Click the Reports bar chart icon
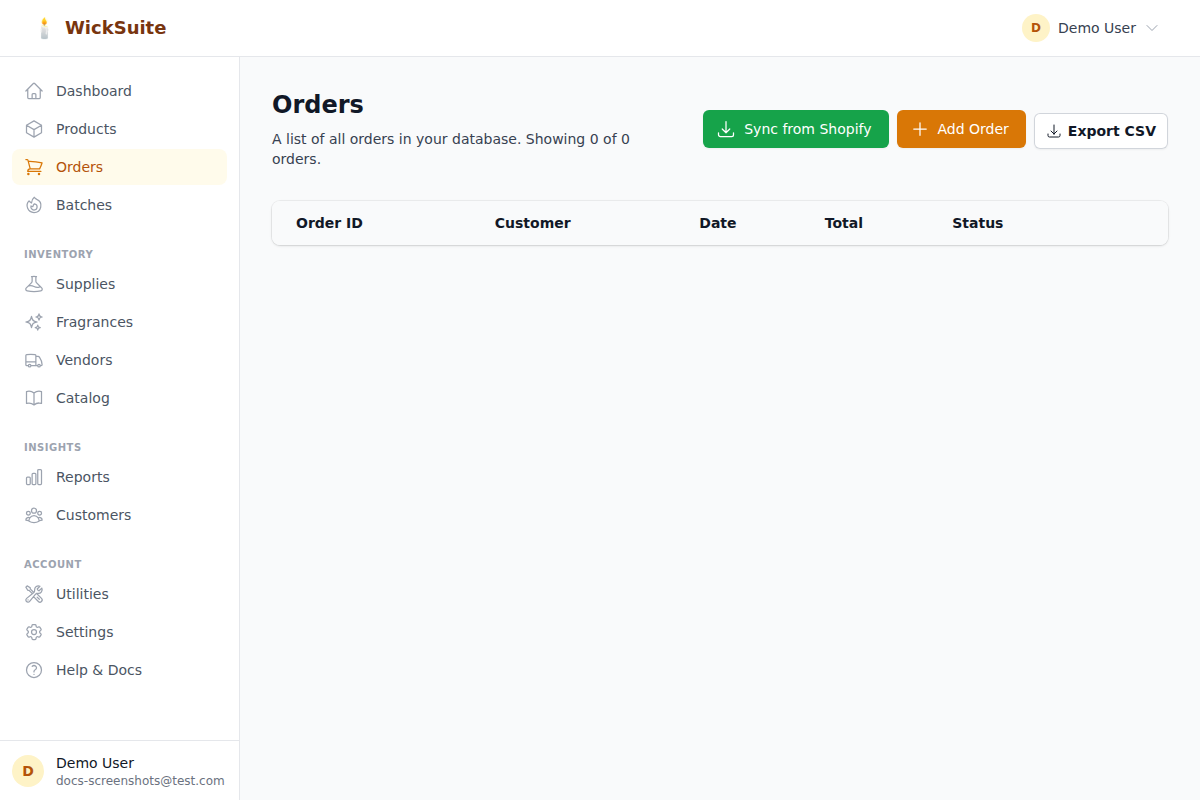Image resolution: width=1200 pixels, height=800 pixels. pos(34,477)
